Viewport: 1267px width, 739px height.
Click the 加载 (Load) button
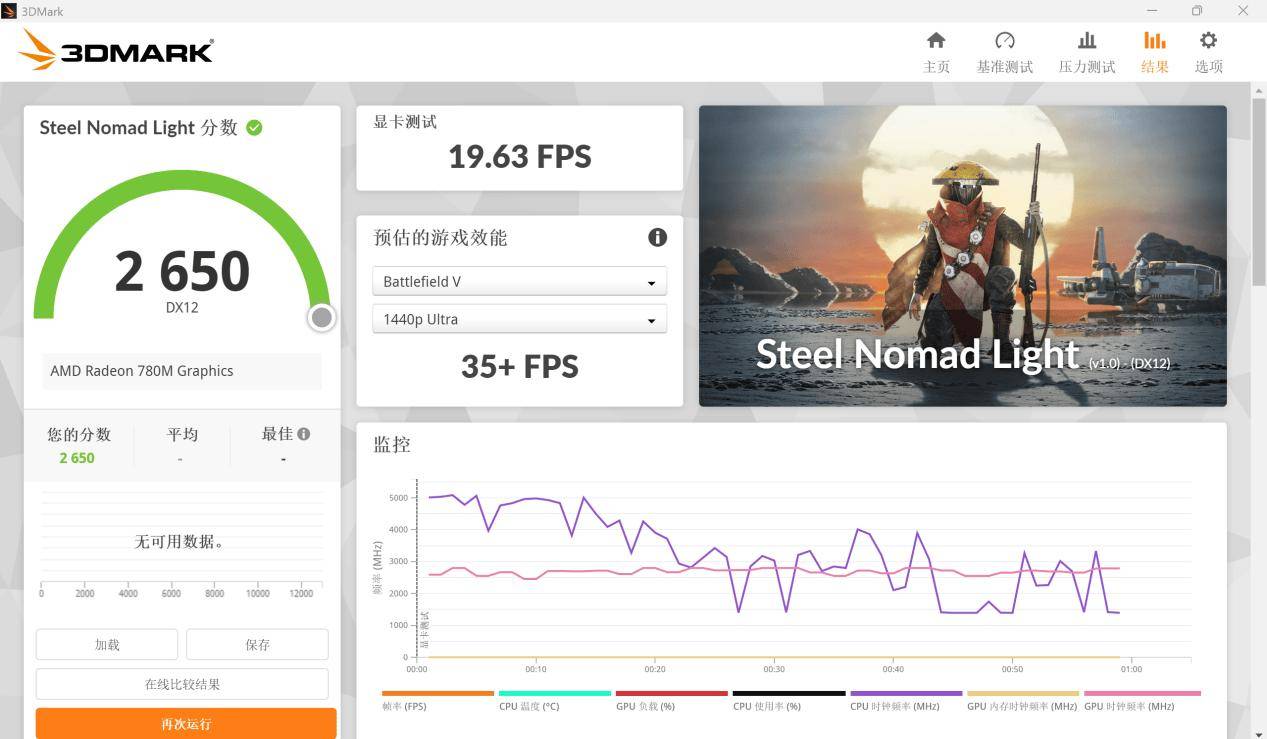coord(107,645)
